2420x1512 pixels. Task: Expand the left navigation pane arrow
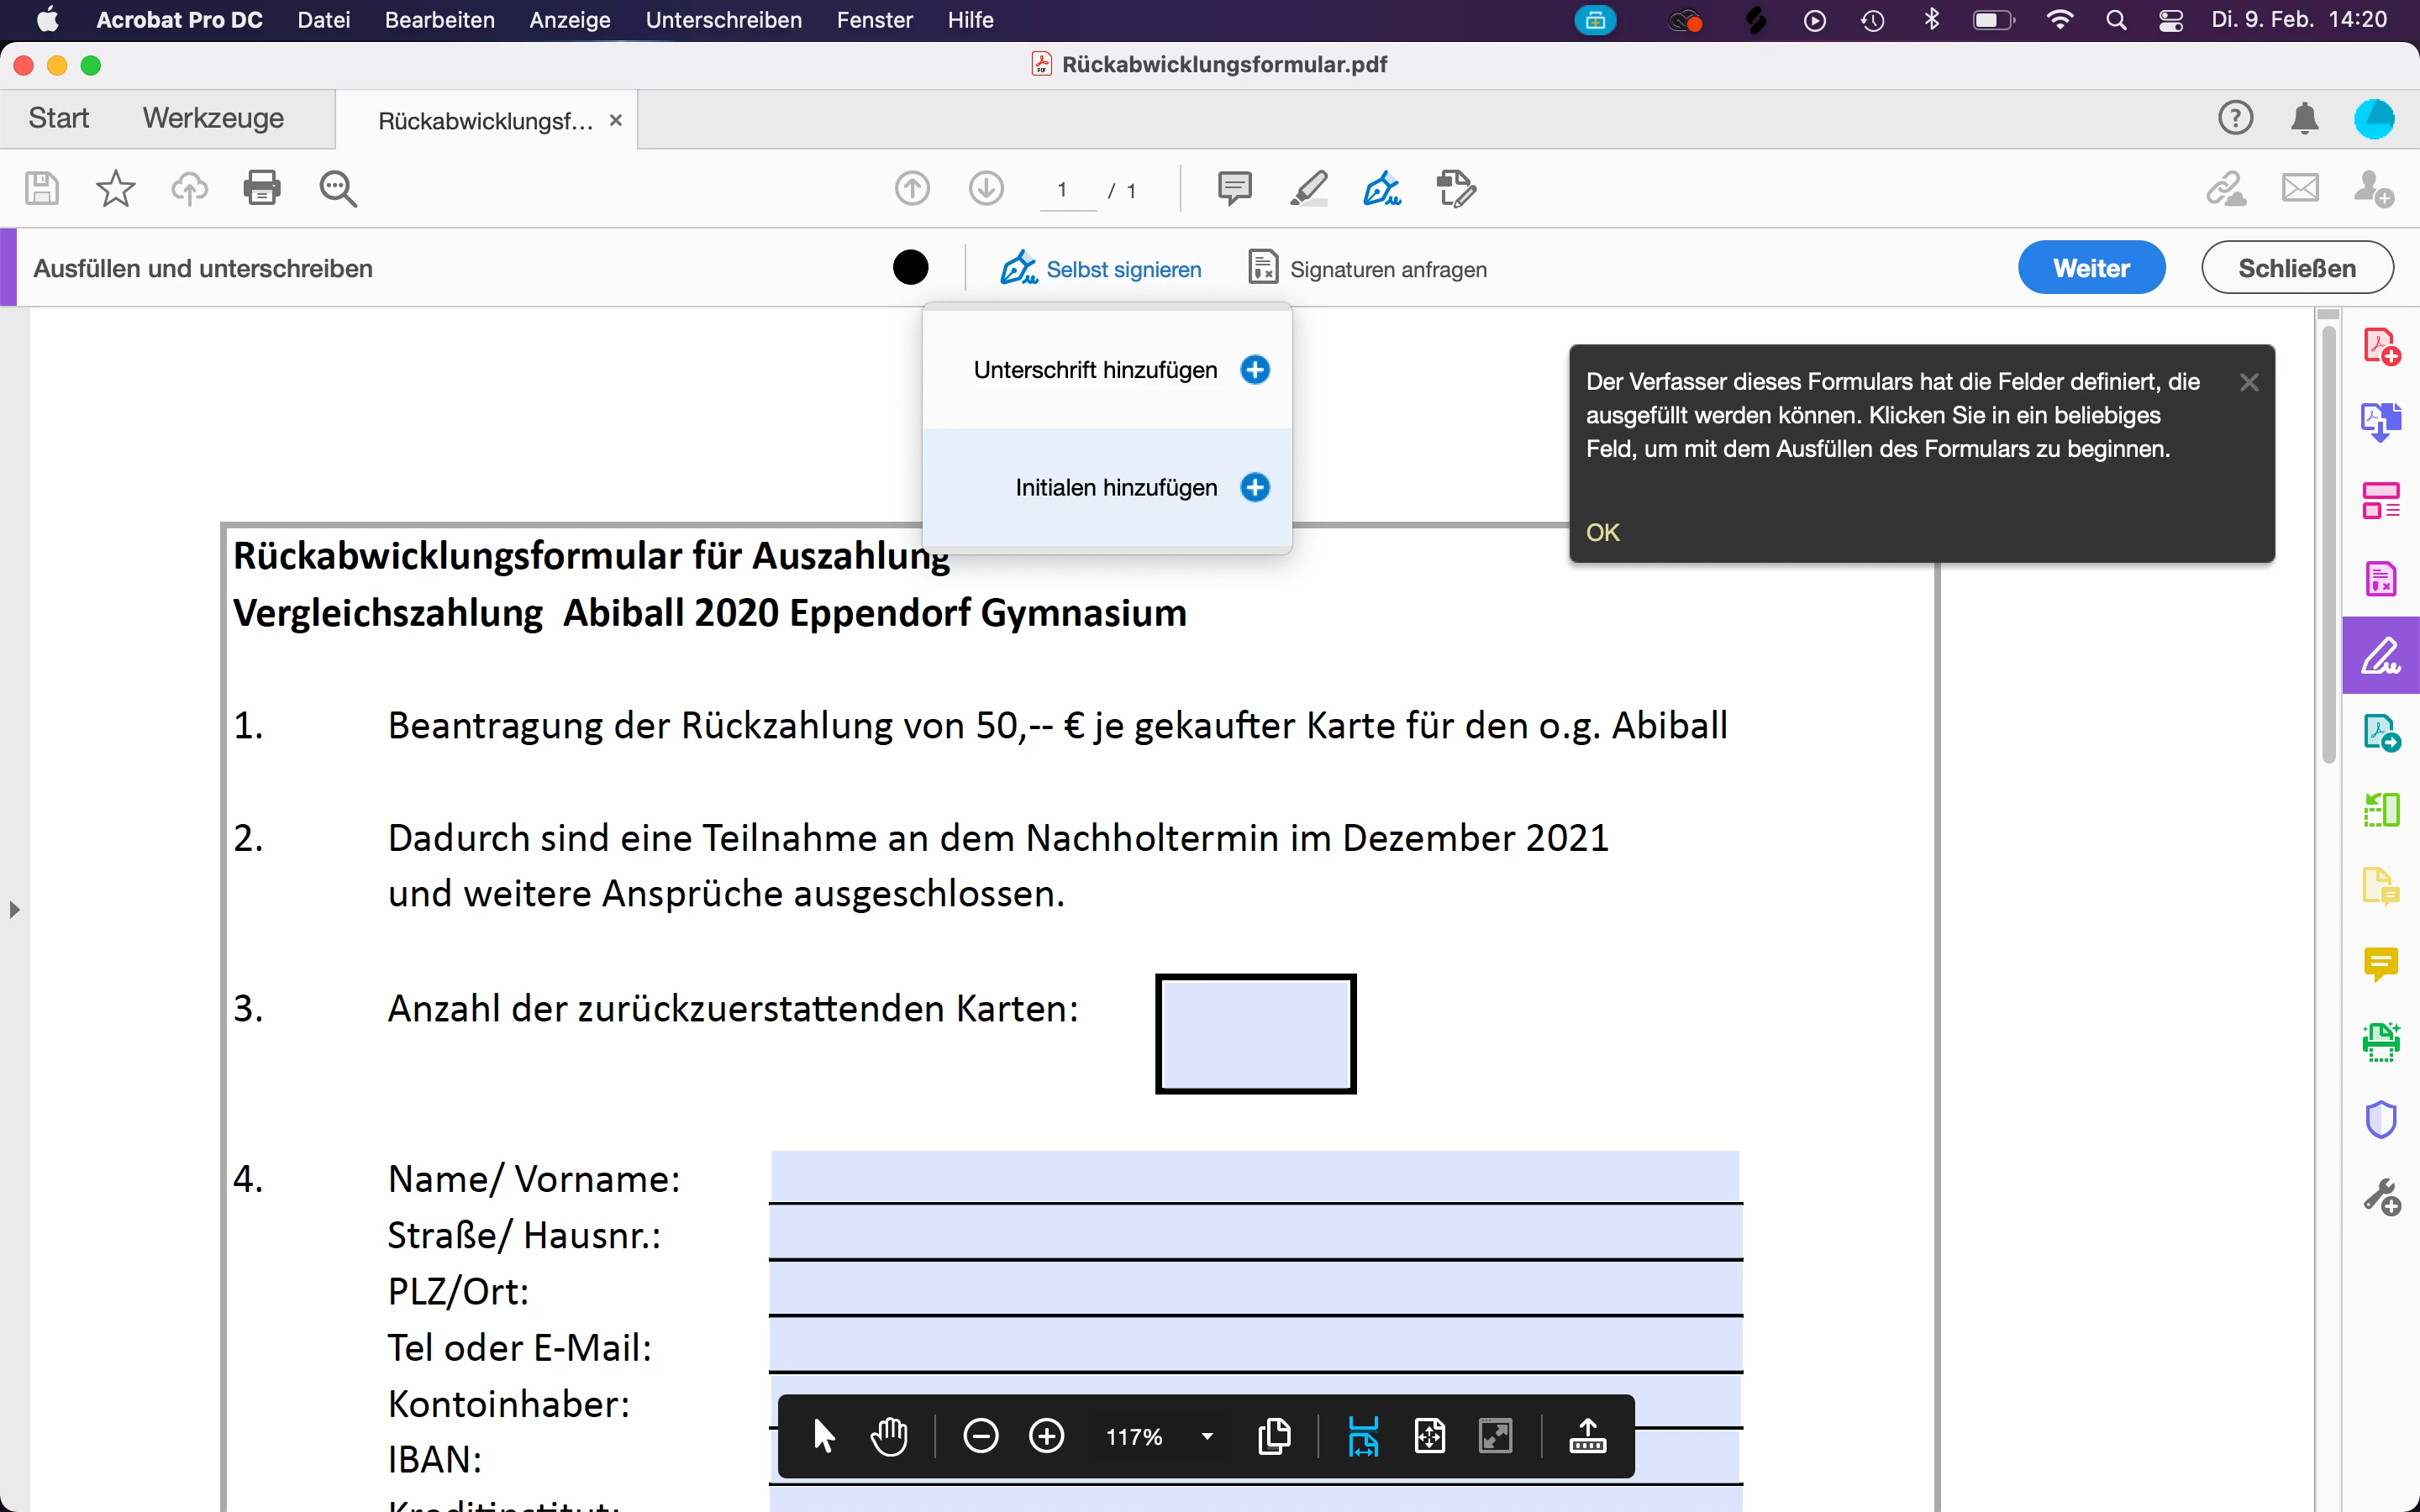coord(14,910)
